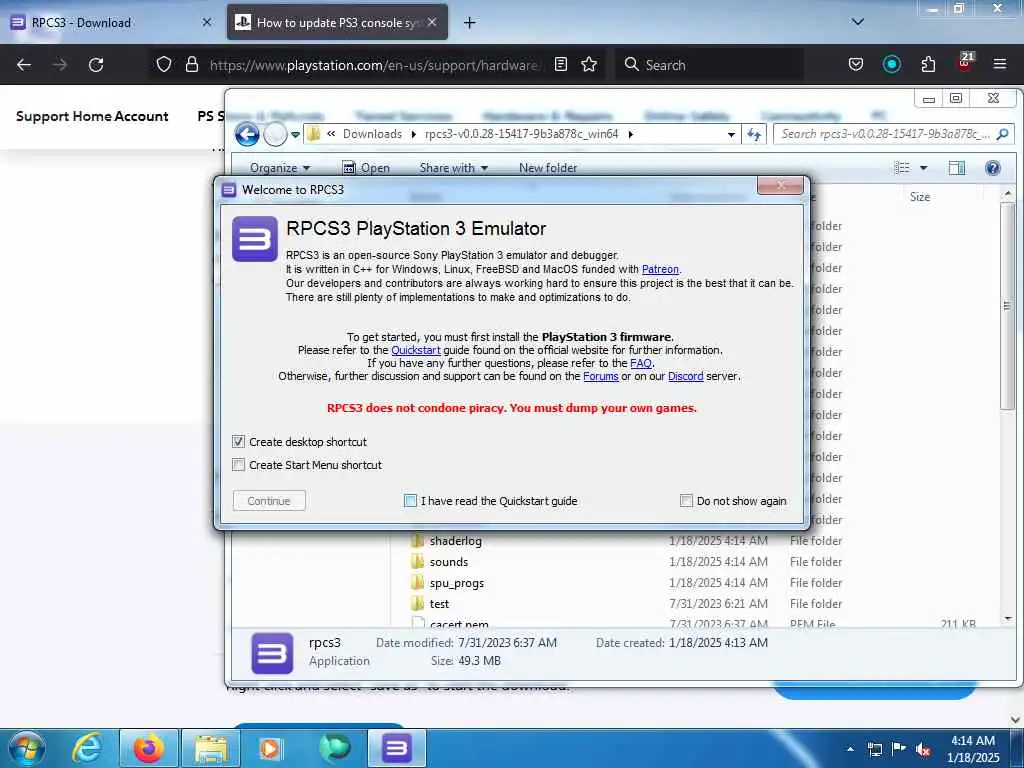
Task: Select the test folder
Action: 439,603
